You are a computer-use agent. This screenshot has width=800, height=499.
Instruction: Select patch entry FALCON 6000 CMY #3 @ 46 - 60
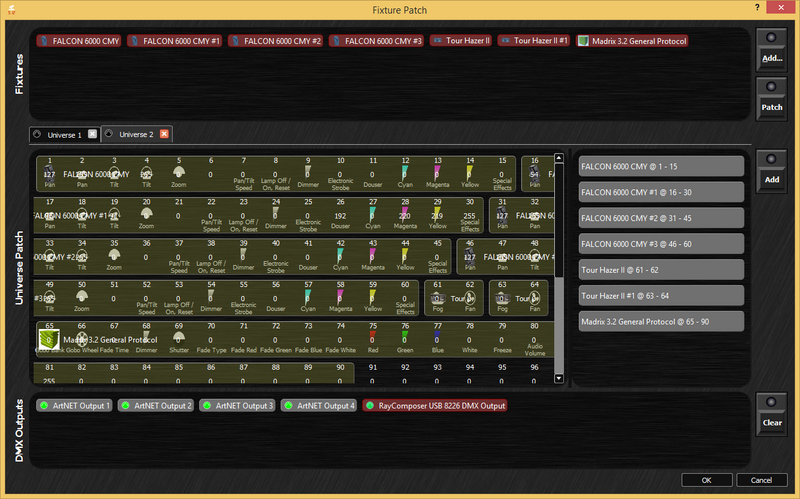pos(661,244)
